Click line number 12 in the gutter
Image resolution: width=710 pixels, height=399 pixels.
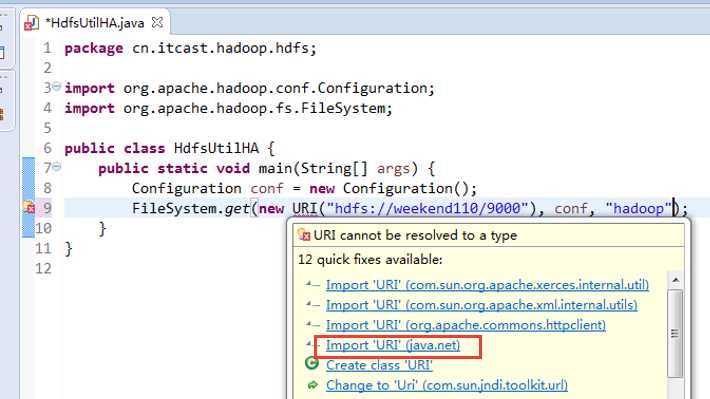[x=43, y=269]
